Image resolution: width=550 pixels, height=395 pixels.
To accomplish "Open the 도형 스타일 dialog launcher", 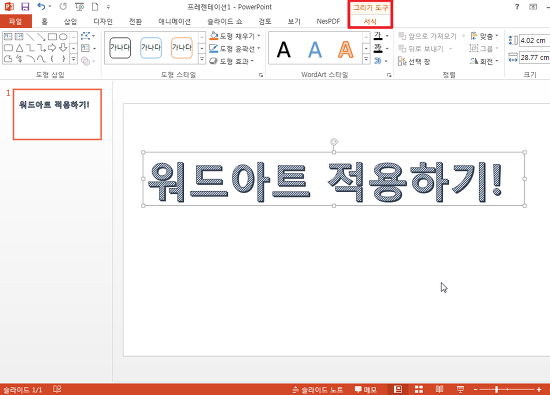I will pos(261,75).
